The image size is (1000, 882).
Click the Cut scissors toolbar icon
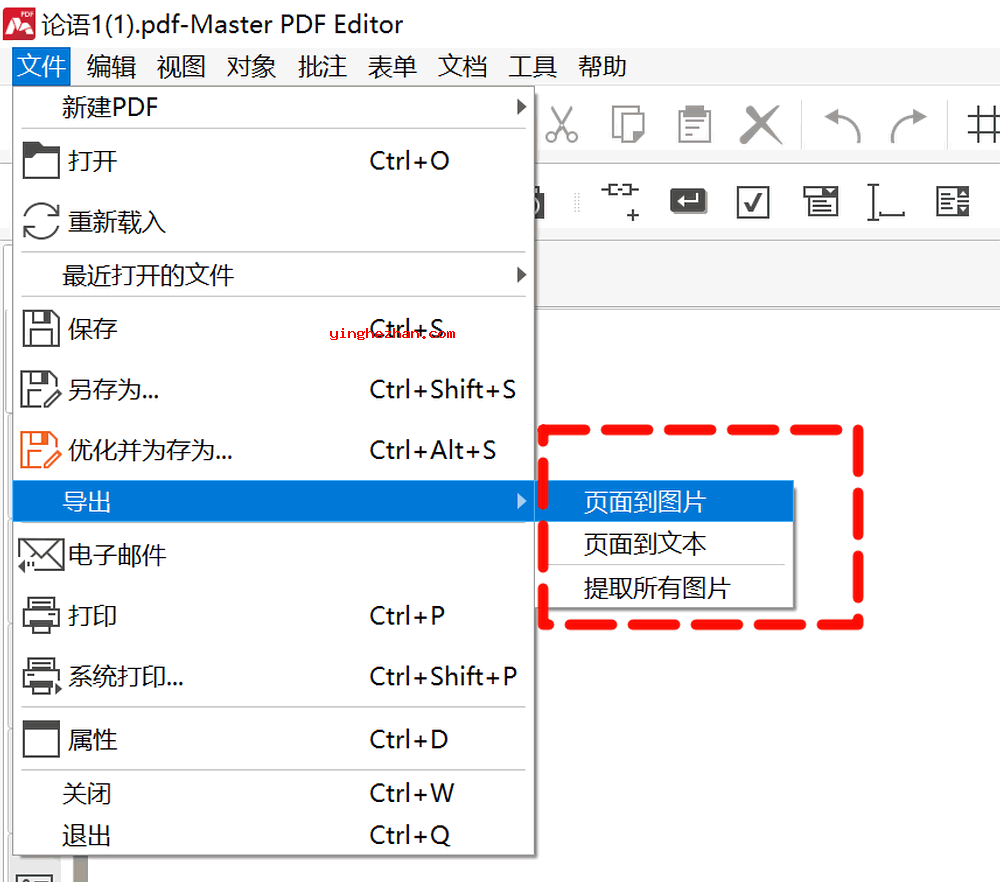click(x=561, y=124)
